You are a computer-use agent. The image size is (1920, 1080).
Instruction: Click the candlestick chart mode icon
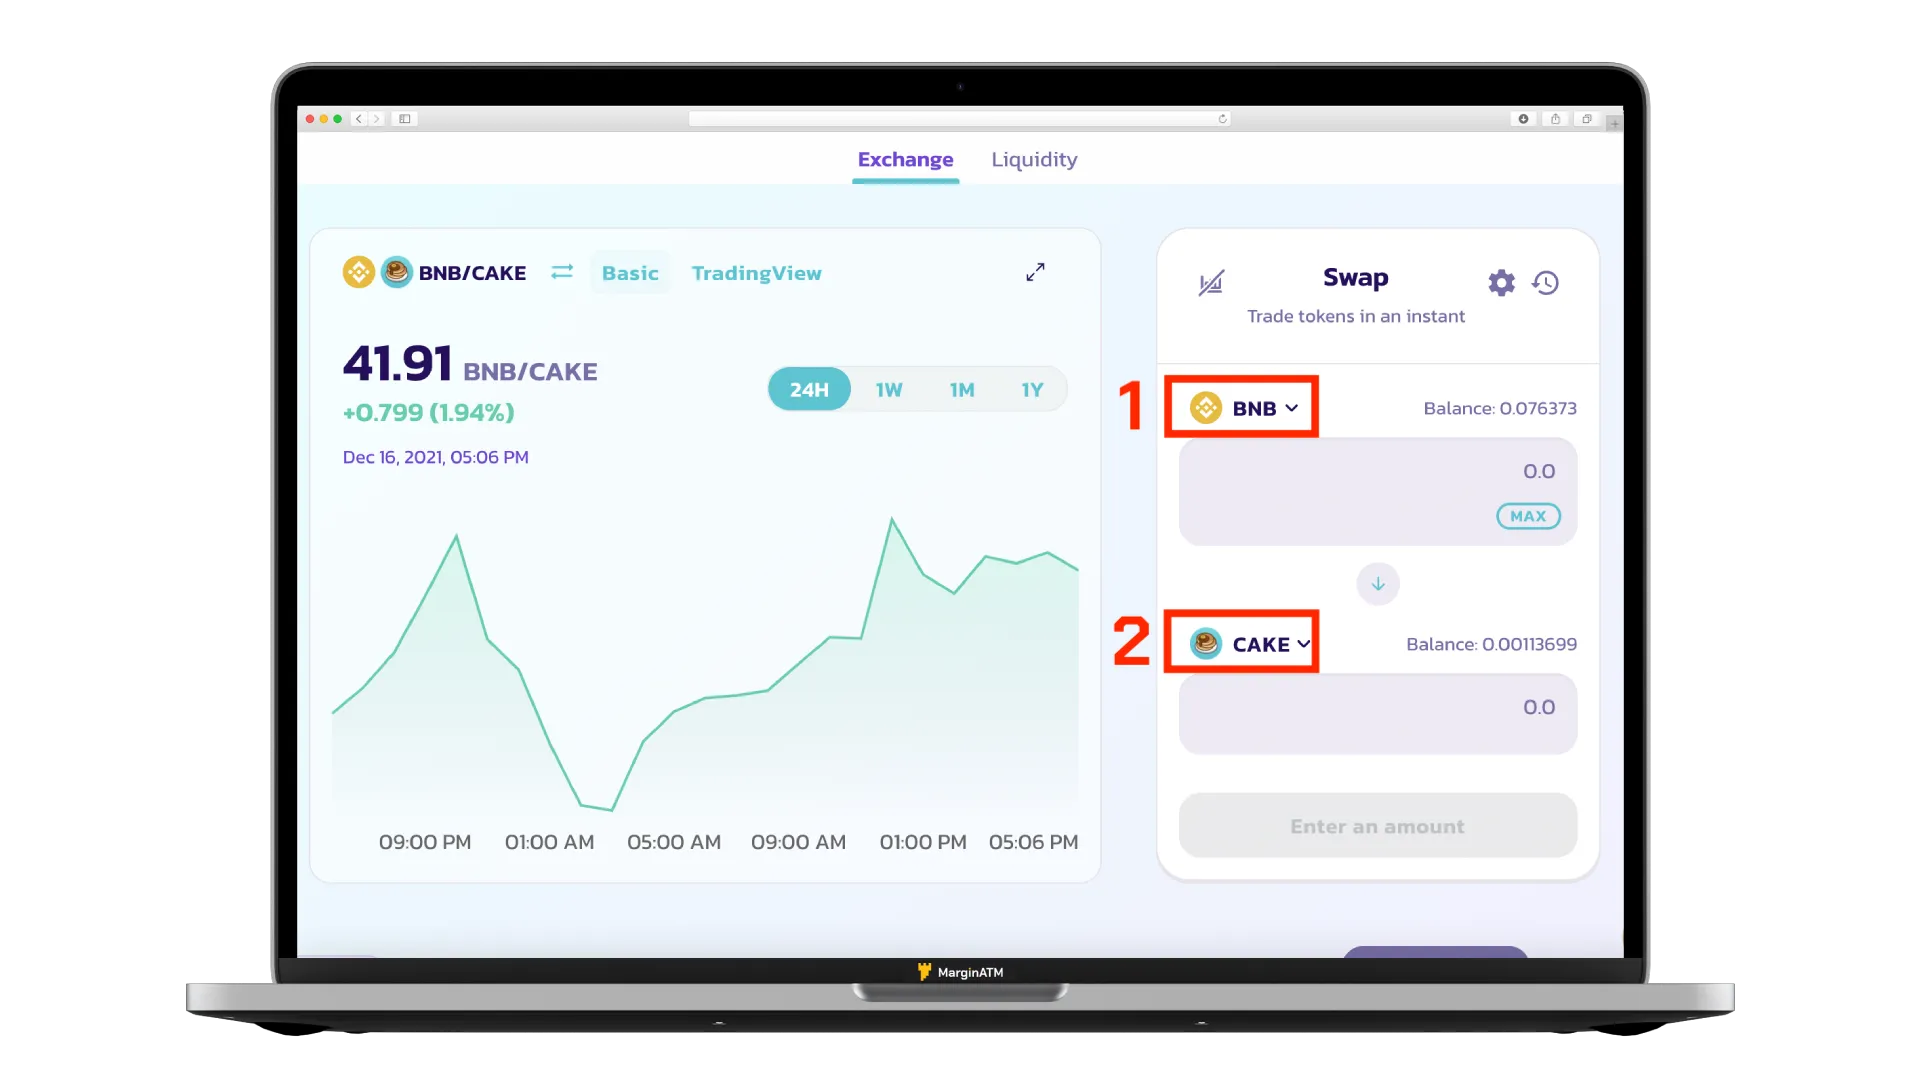pos(1211,282)
